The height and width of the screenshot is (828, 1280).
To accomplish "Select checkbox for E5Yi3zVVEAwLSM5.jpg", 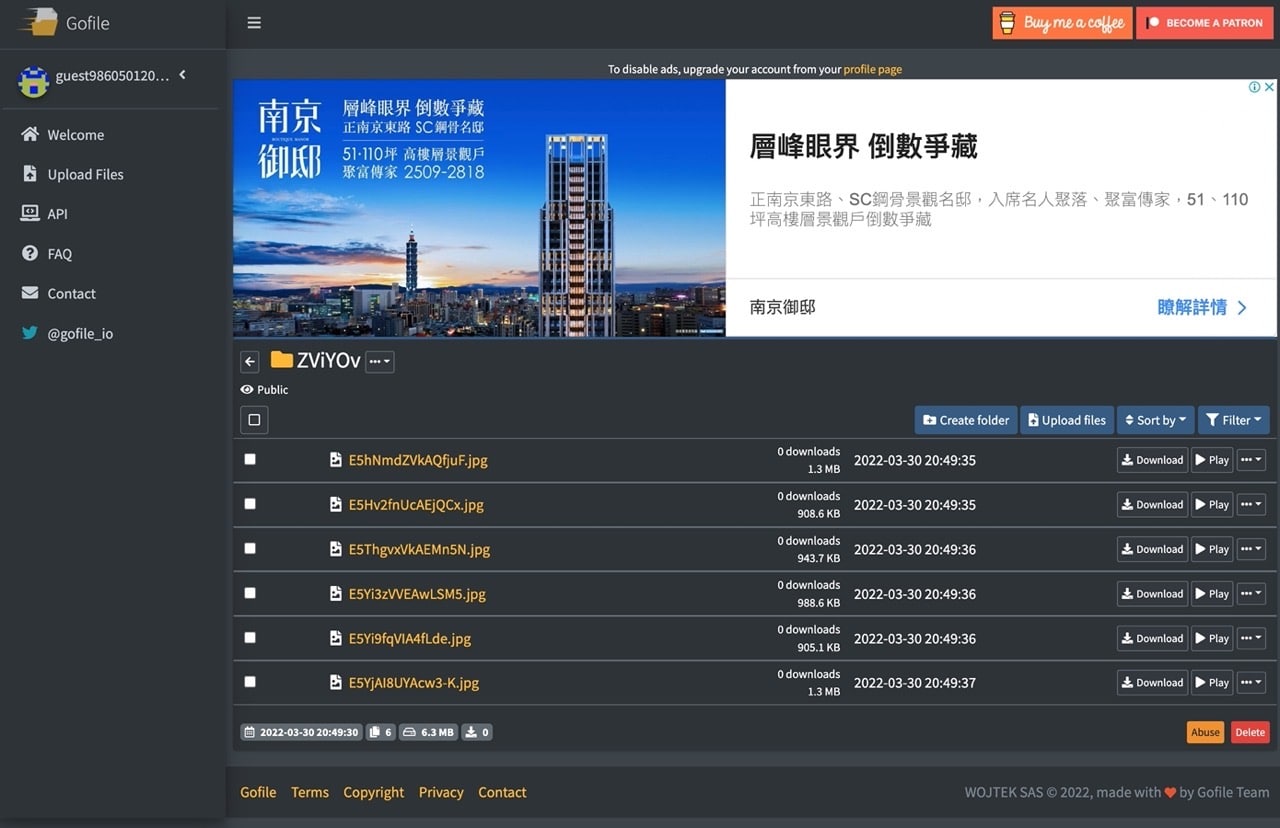I will [250, 593].
